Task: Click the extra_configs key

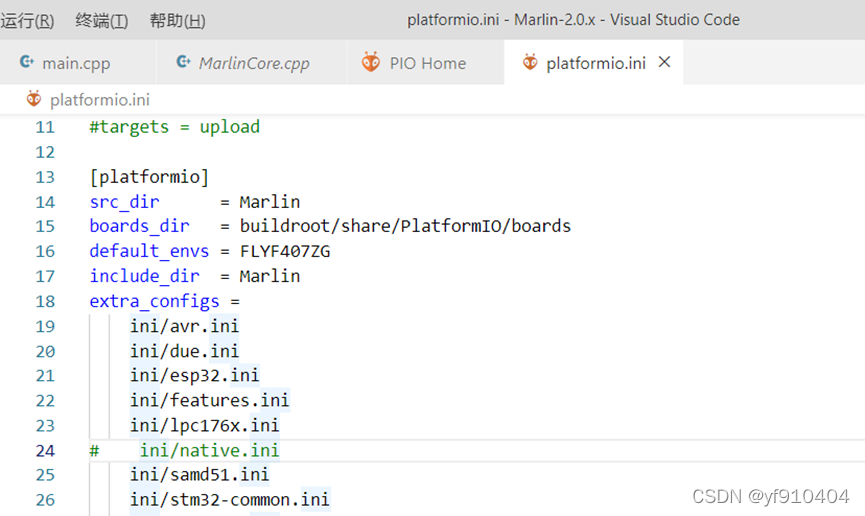Action: (154, 301)
